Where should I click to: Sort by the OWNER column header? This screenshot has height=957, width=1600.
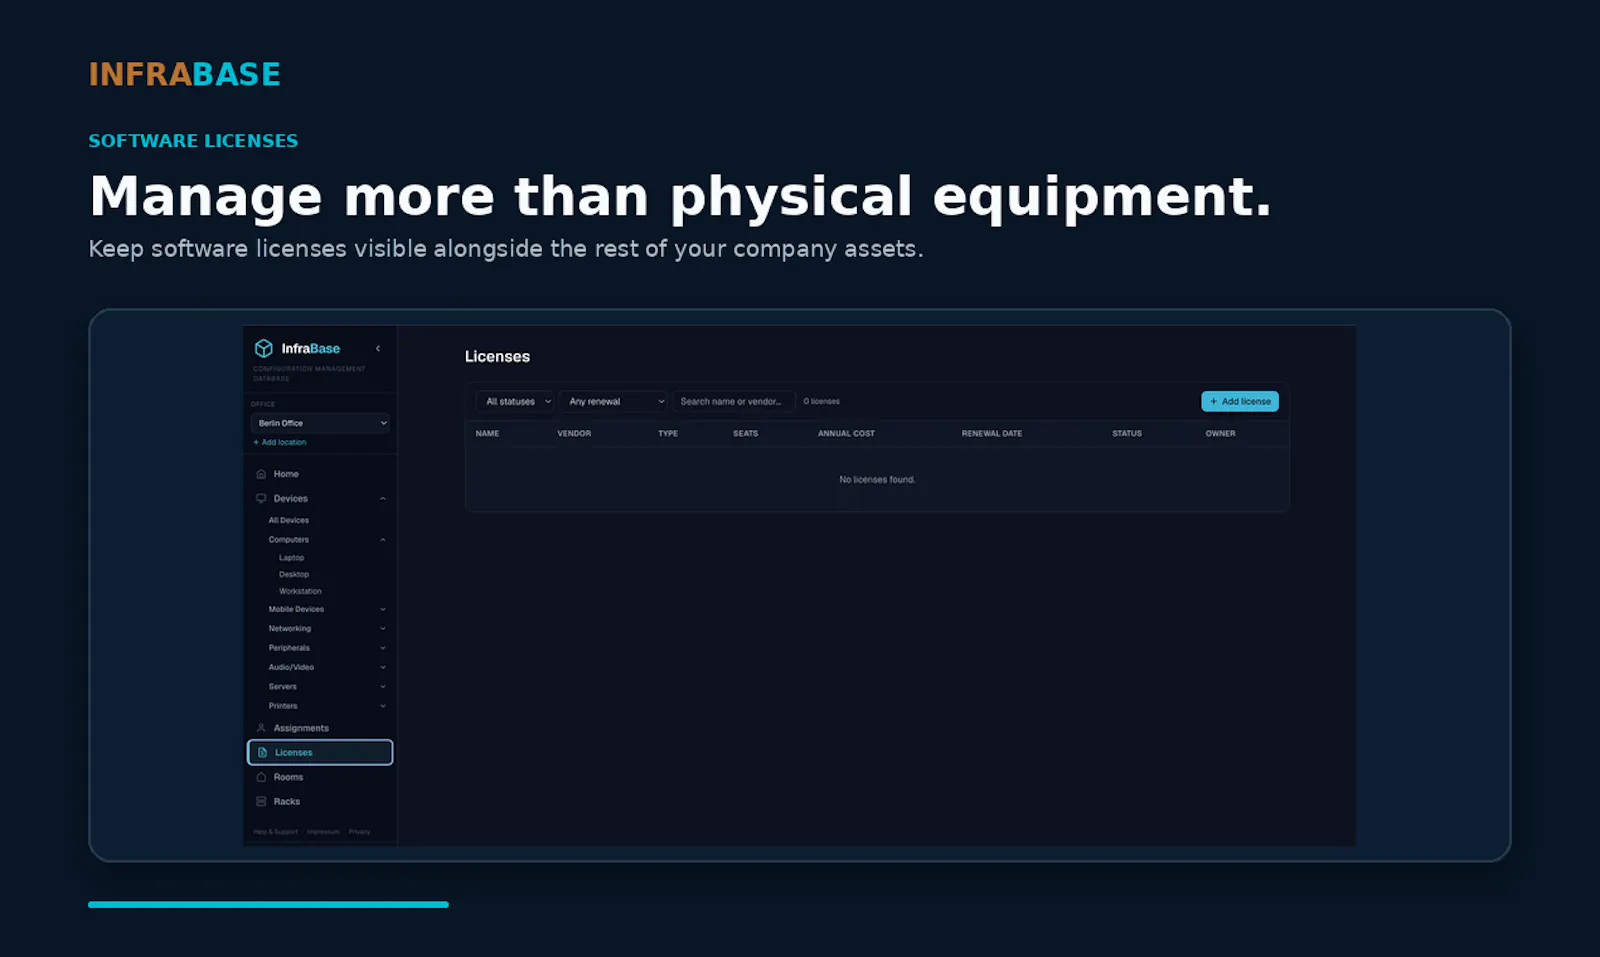(x=1220, y=433)
